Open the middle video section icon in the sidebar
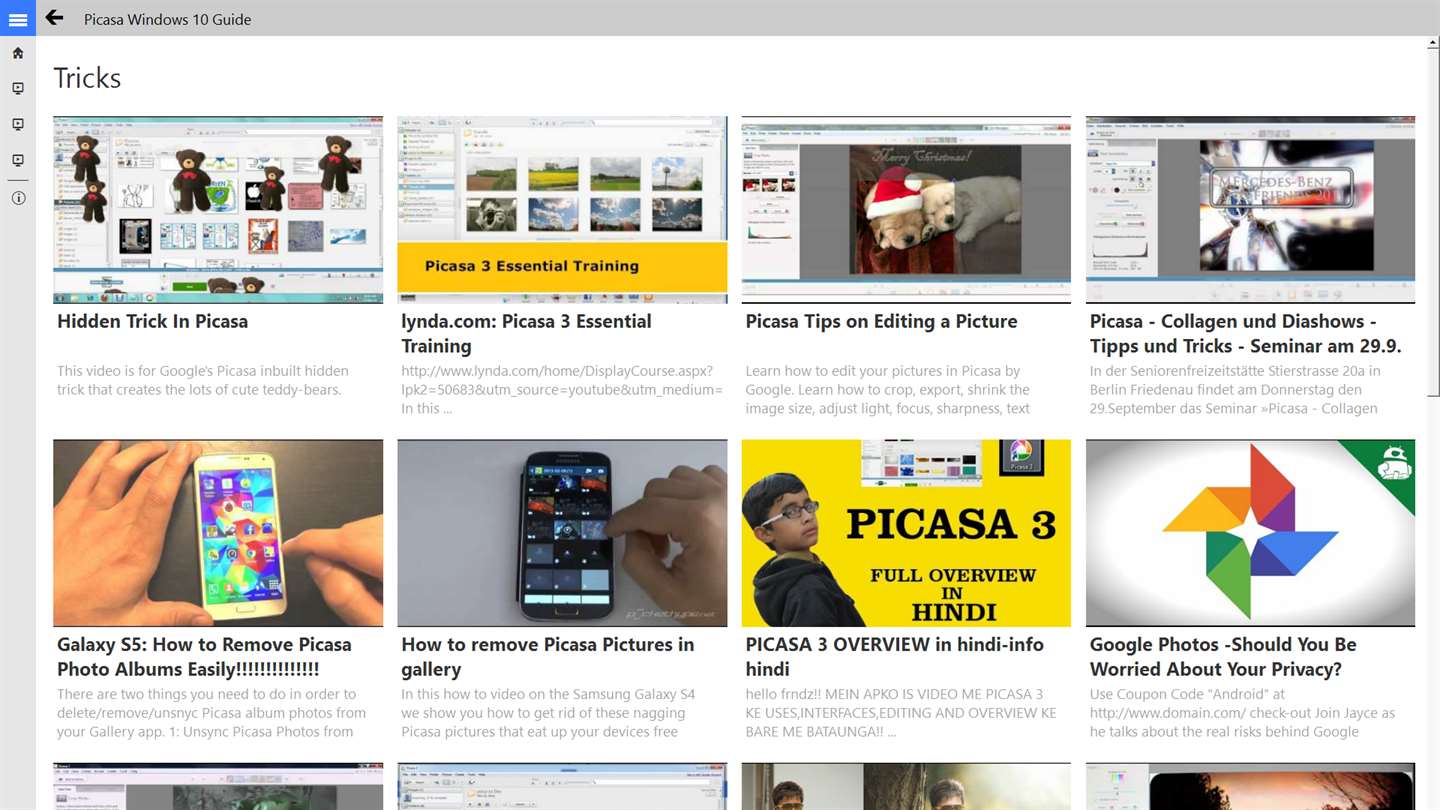Viewport: 1440px width, 810px height. point(18,125)
